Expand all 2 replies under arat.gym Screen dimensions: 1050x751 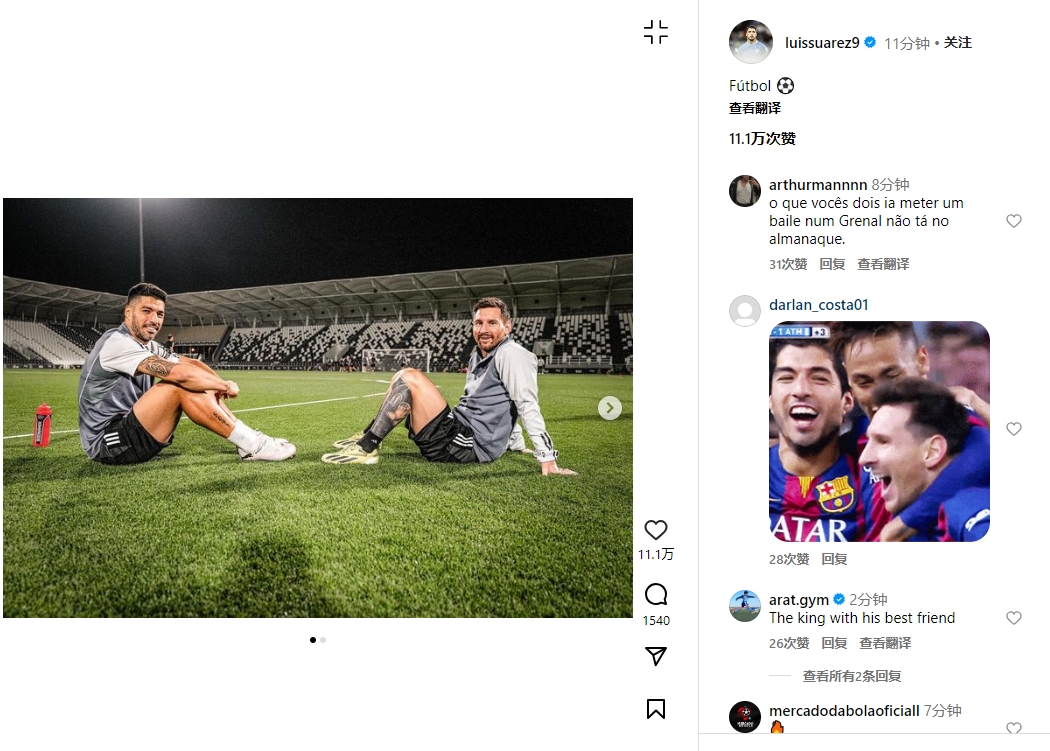(x=852, y=676)
